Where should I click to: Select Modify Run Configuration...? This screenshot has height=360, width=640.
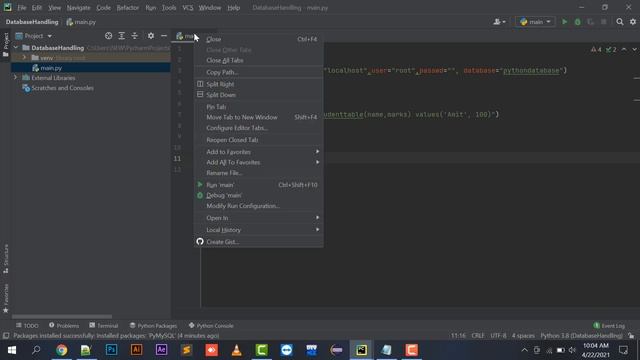tap(258, 206)
